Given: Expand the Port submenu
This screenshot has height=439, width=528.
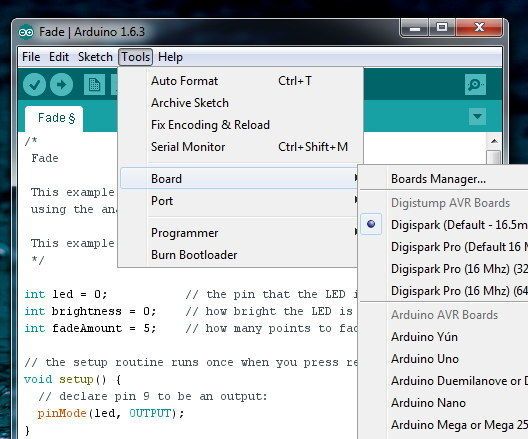Looking at the screenshot, I should pyautogui.click(x=239, y=201).
